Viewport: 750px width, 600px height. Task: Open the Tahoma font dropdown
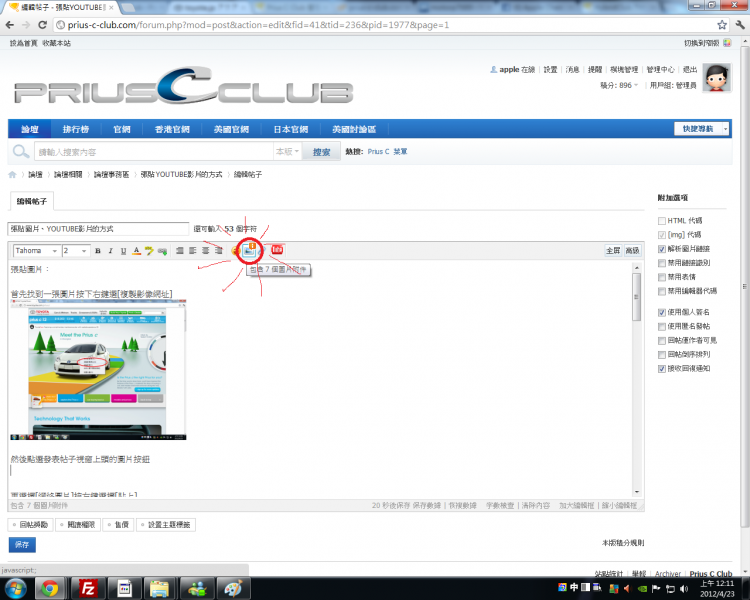36,251
